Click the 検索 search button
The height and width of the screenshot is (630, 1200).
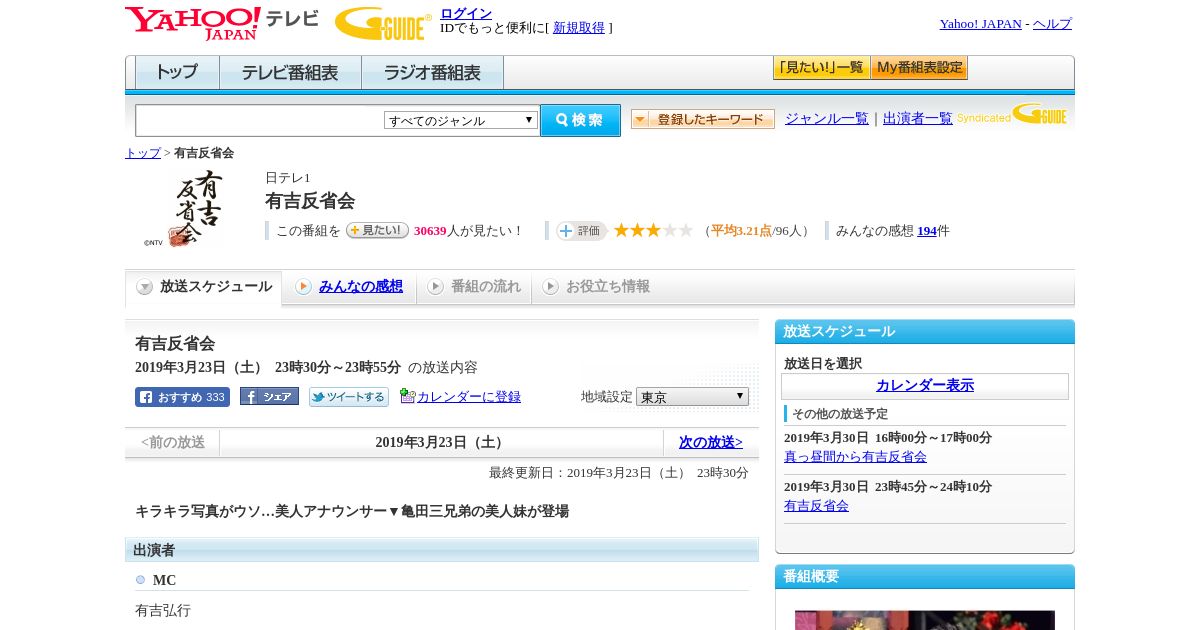(580, 120)
